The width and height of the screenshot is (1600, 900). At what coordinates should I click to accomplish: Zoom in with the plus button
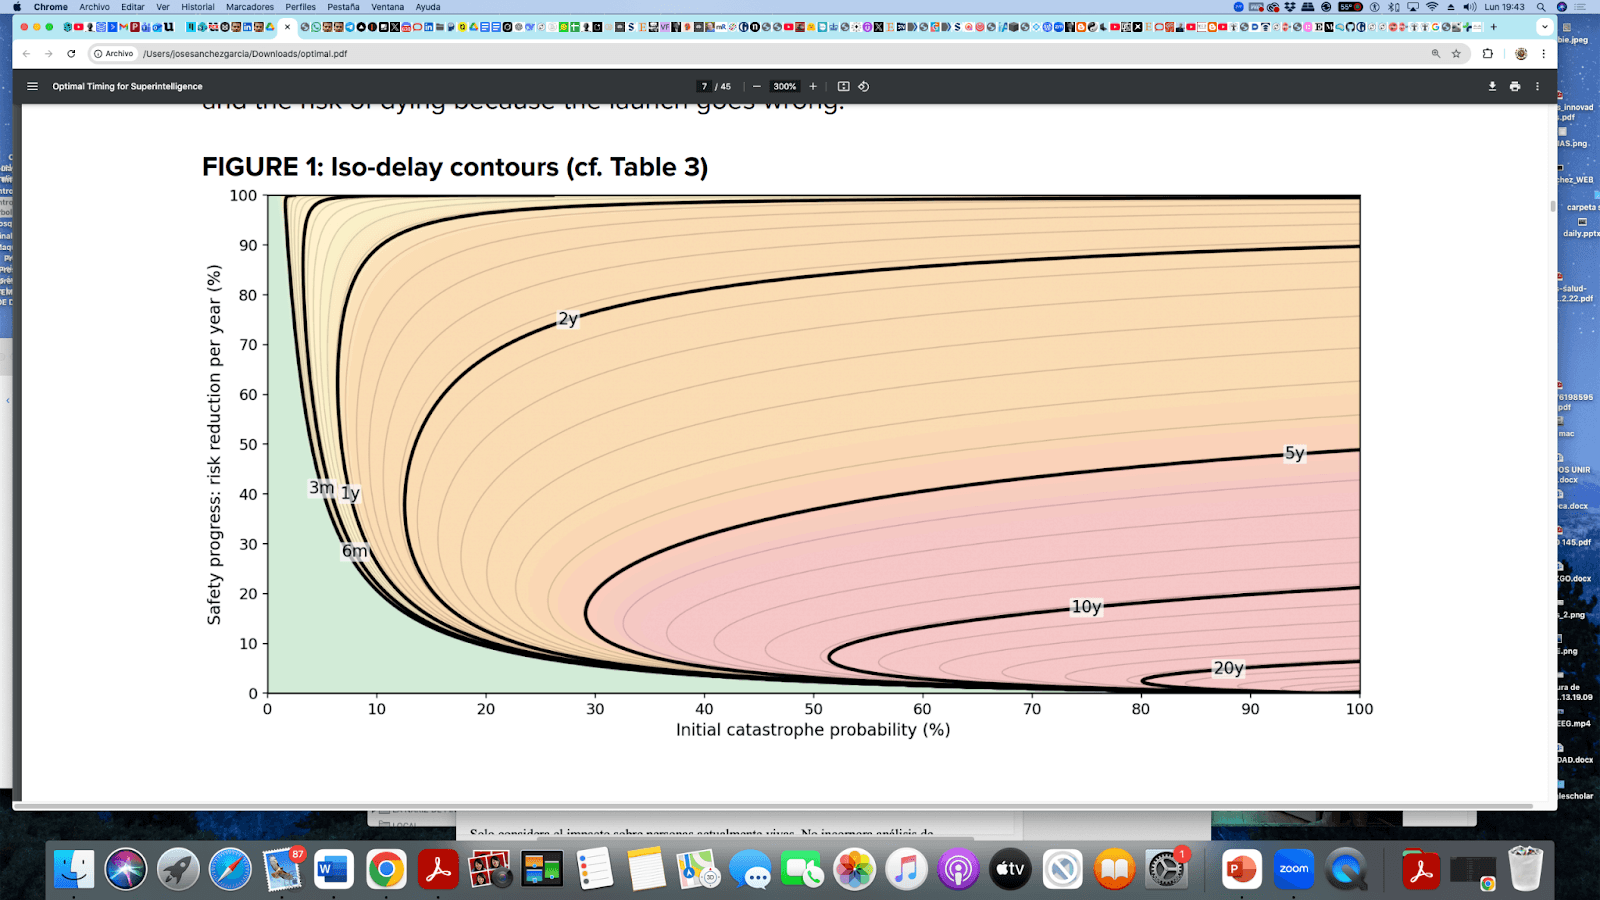[x=813, y=87]
